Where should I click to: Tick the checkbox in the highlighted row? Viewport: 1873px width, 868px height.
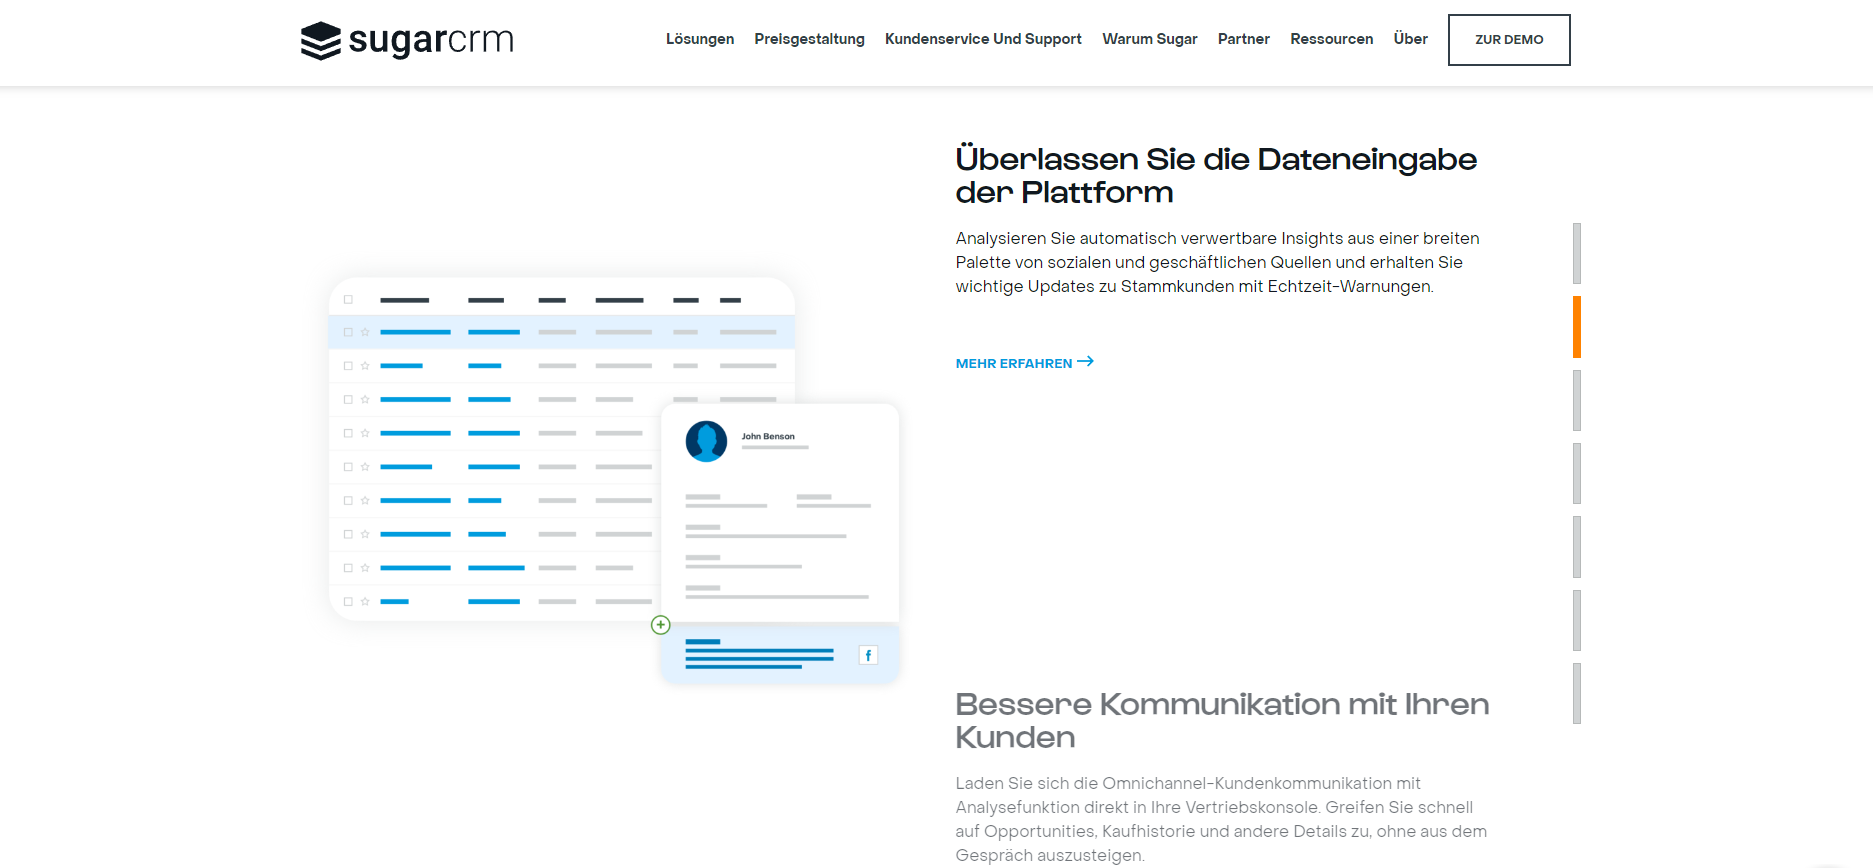click(348, 332)
